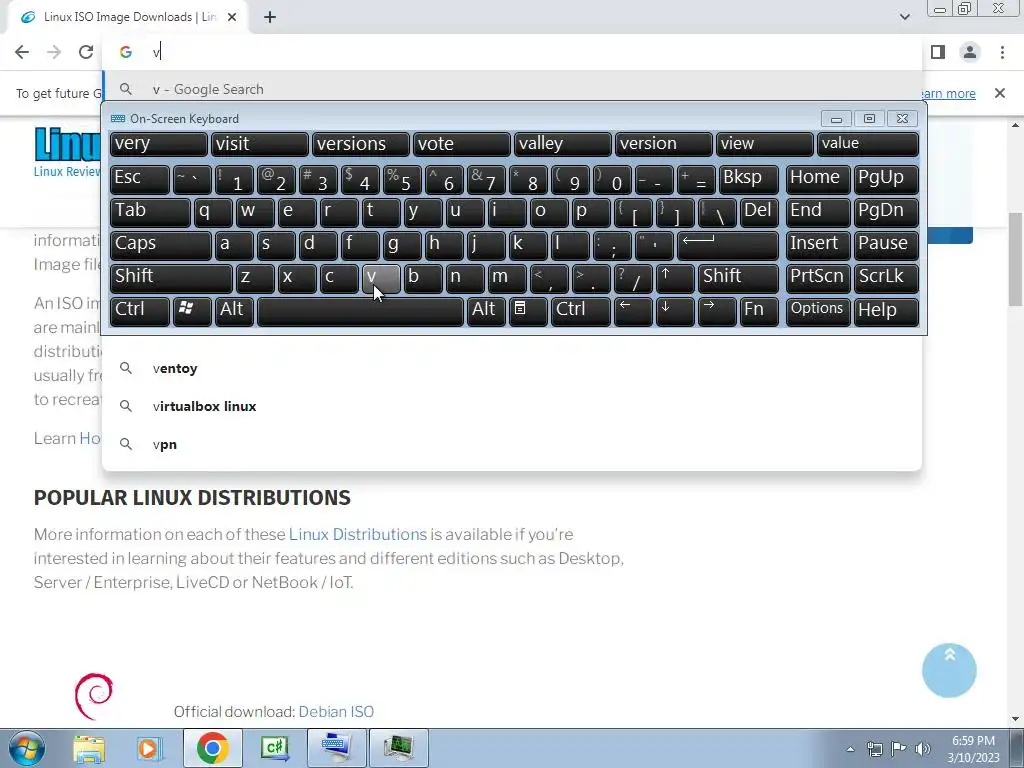
Task: Open the Chrome profile avatar
Action: click(x=970, y=52)
